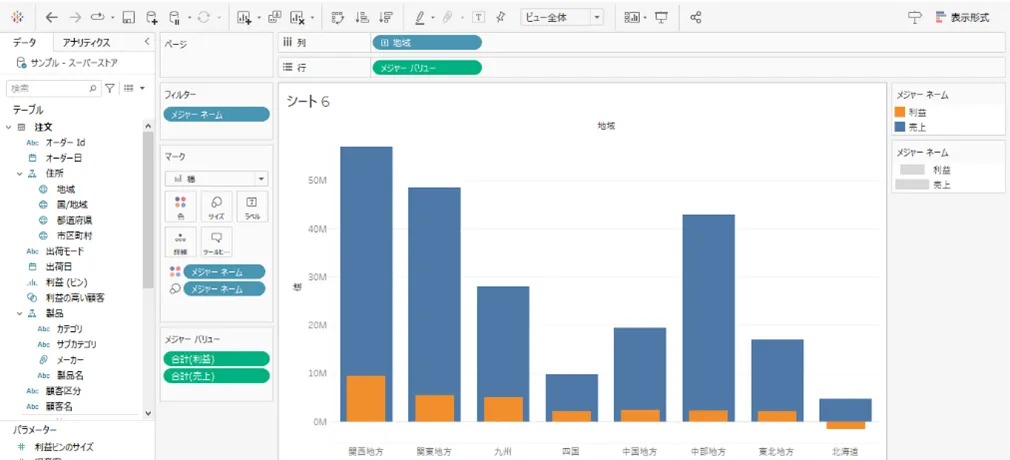Select the オーダー日 field
The image size is (1010, 460).
point(63,158)
